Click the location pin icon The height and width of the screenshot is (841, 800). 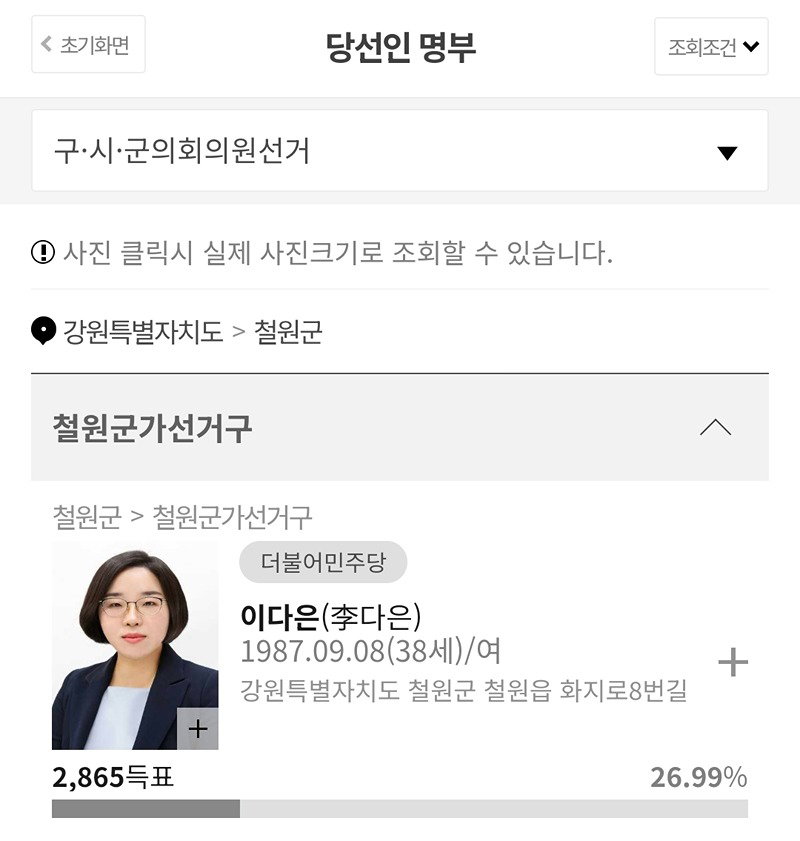[43, 331]
